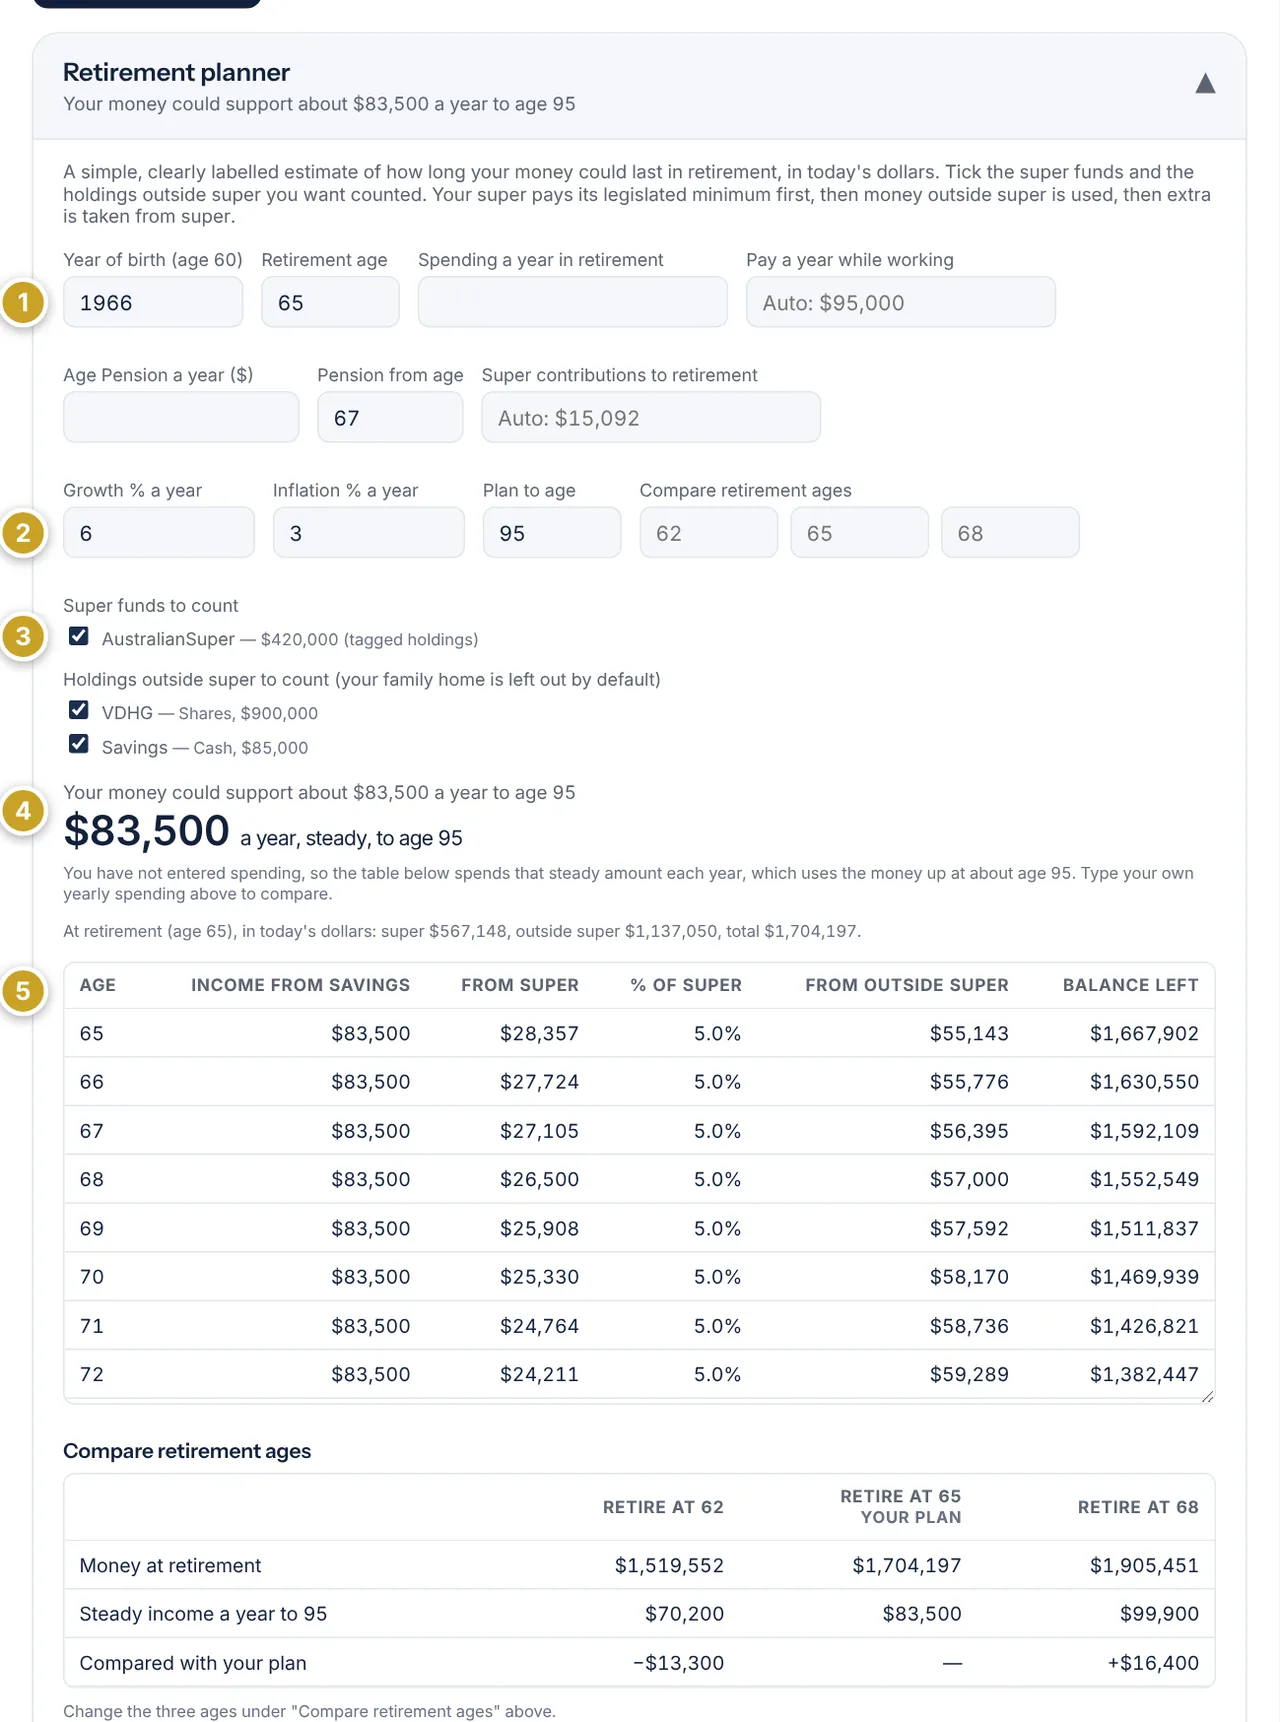Click the from-super value '$28,357'
Screen dimensions: 1280x1722
pos(539,1033)
